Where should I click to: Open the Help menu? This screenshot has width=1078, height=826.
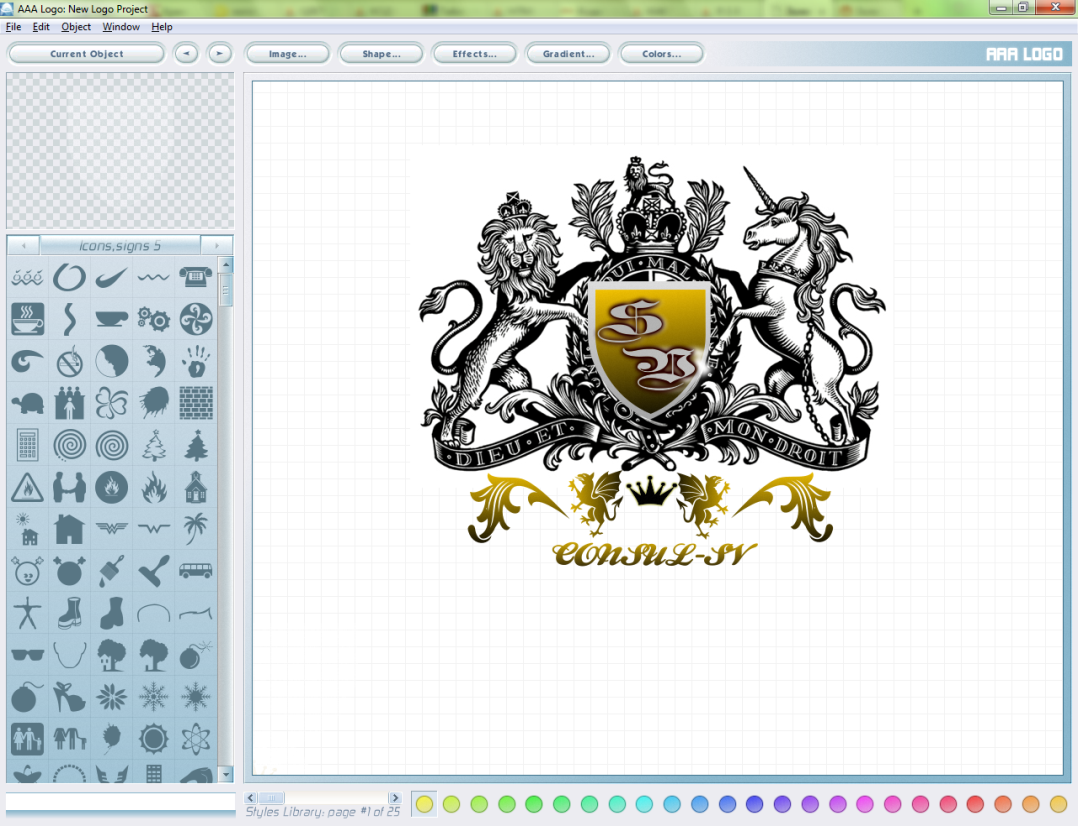point(162,27)
